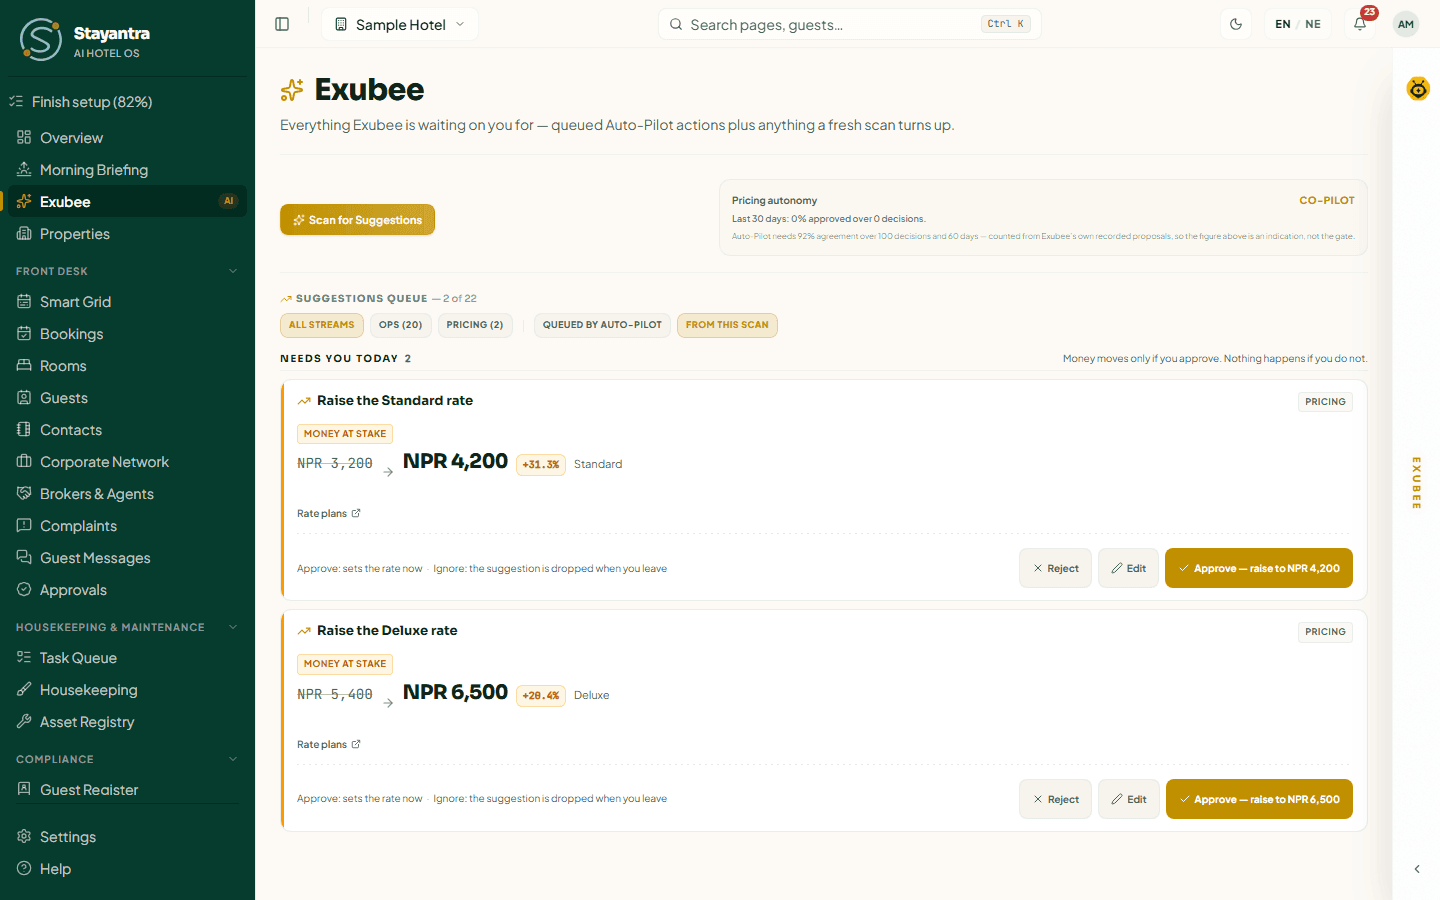Viewport: 1440px width, 900px height.
Task: Open Guests page
Action: [127, 398]
